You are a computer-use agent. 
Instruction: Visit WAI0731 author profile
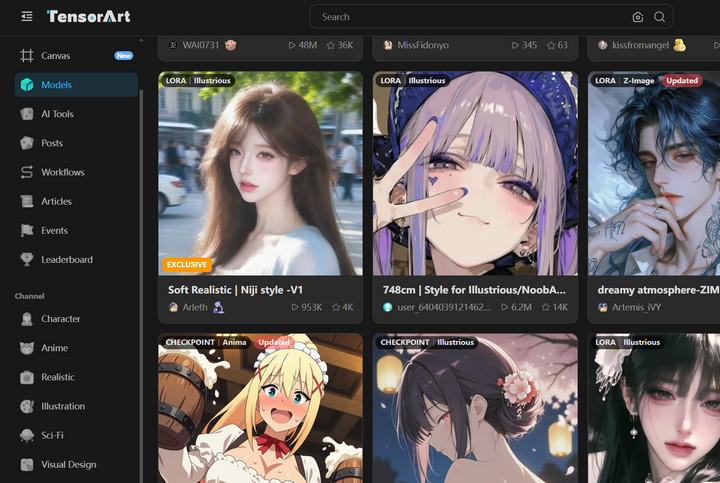(x=201, y=45)
